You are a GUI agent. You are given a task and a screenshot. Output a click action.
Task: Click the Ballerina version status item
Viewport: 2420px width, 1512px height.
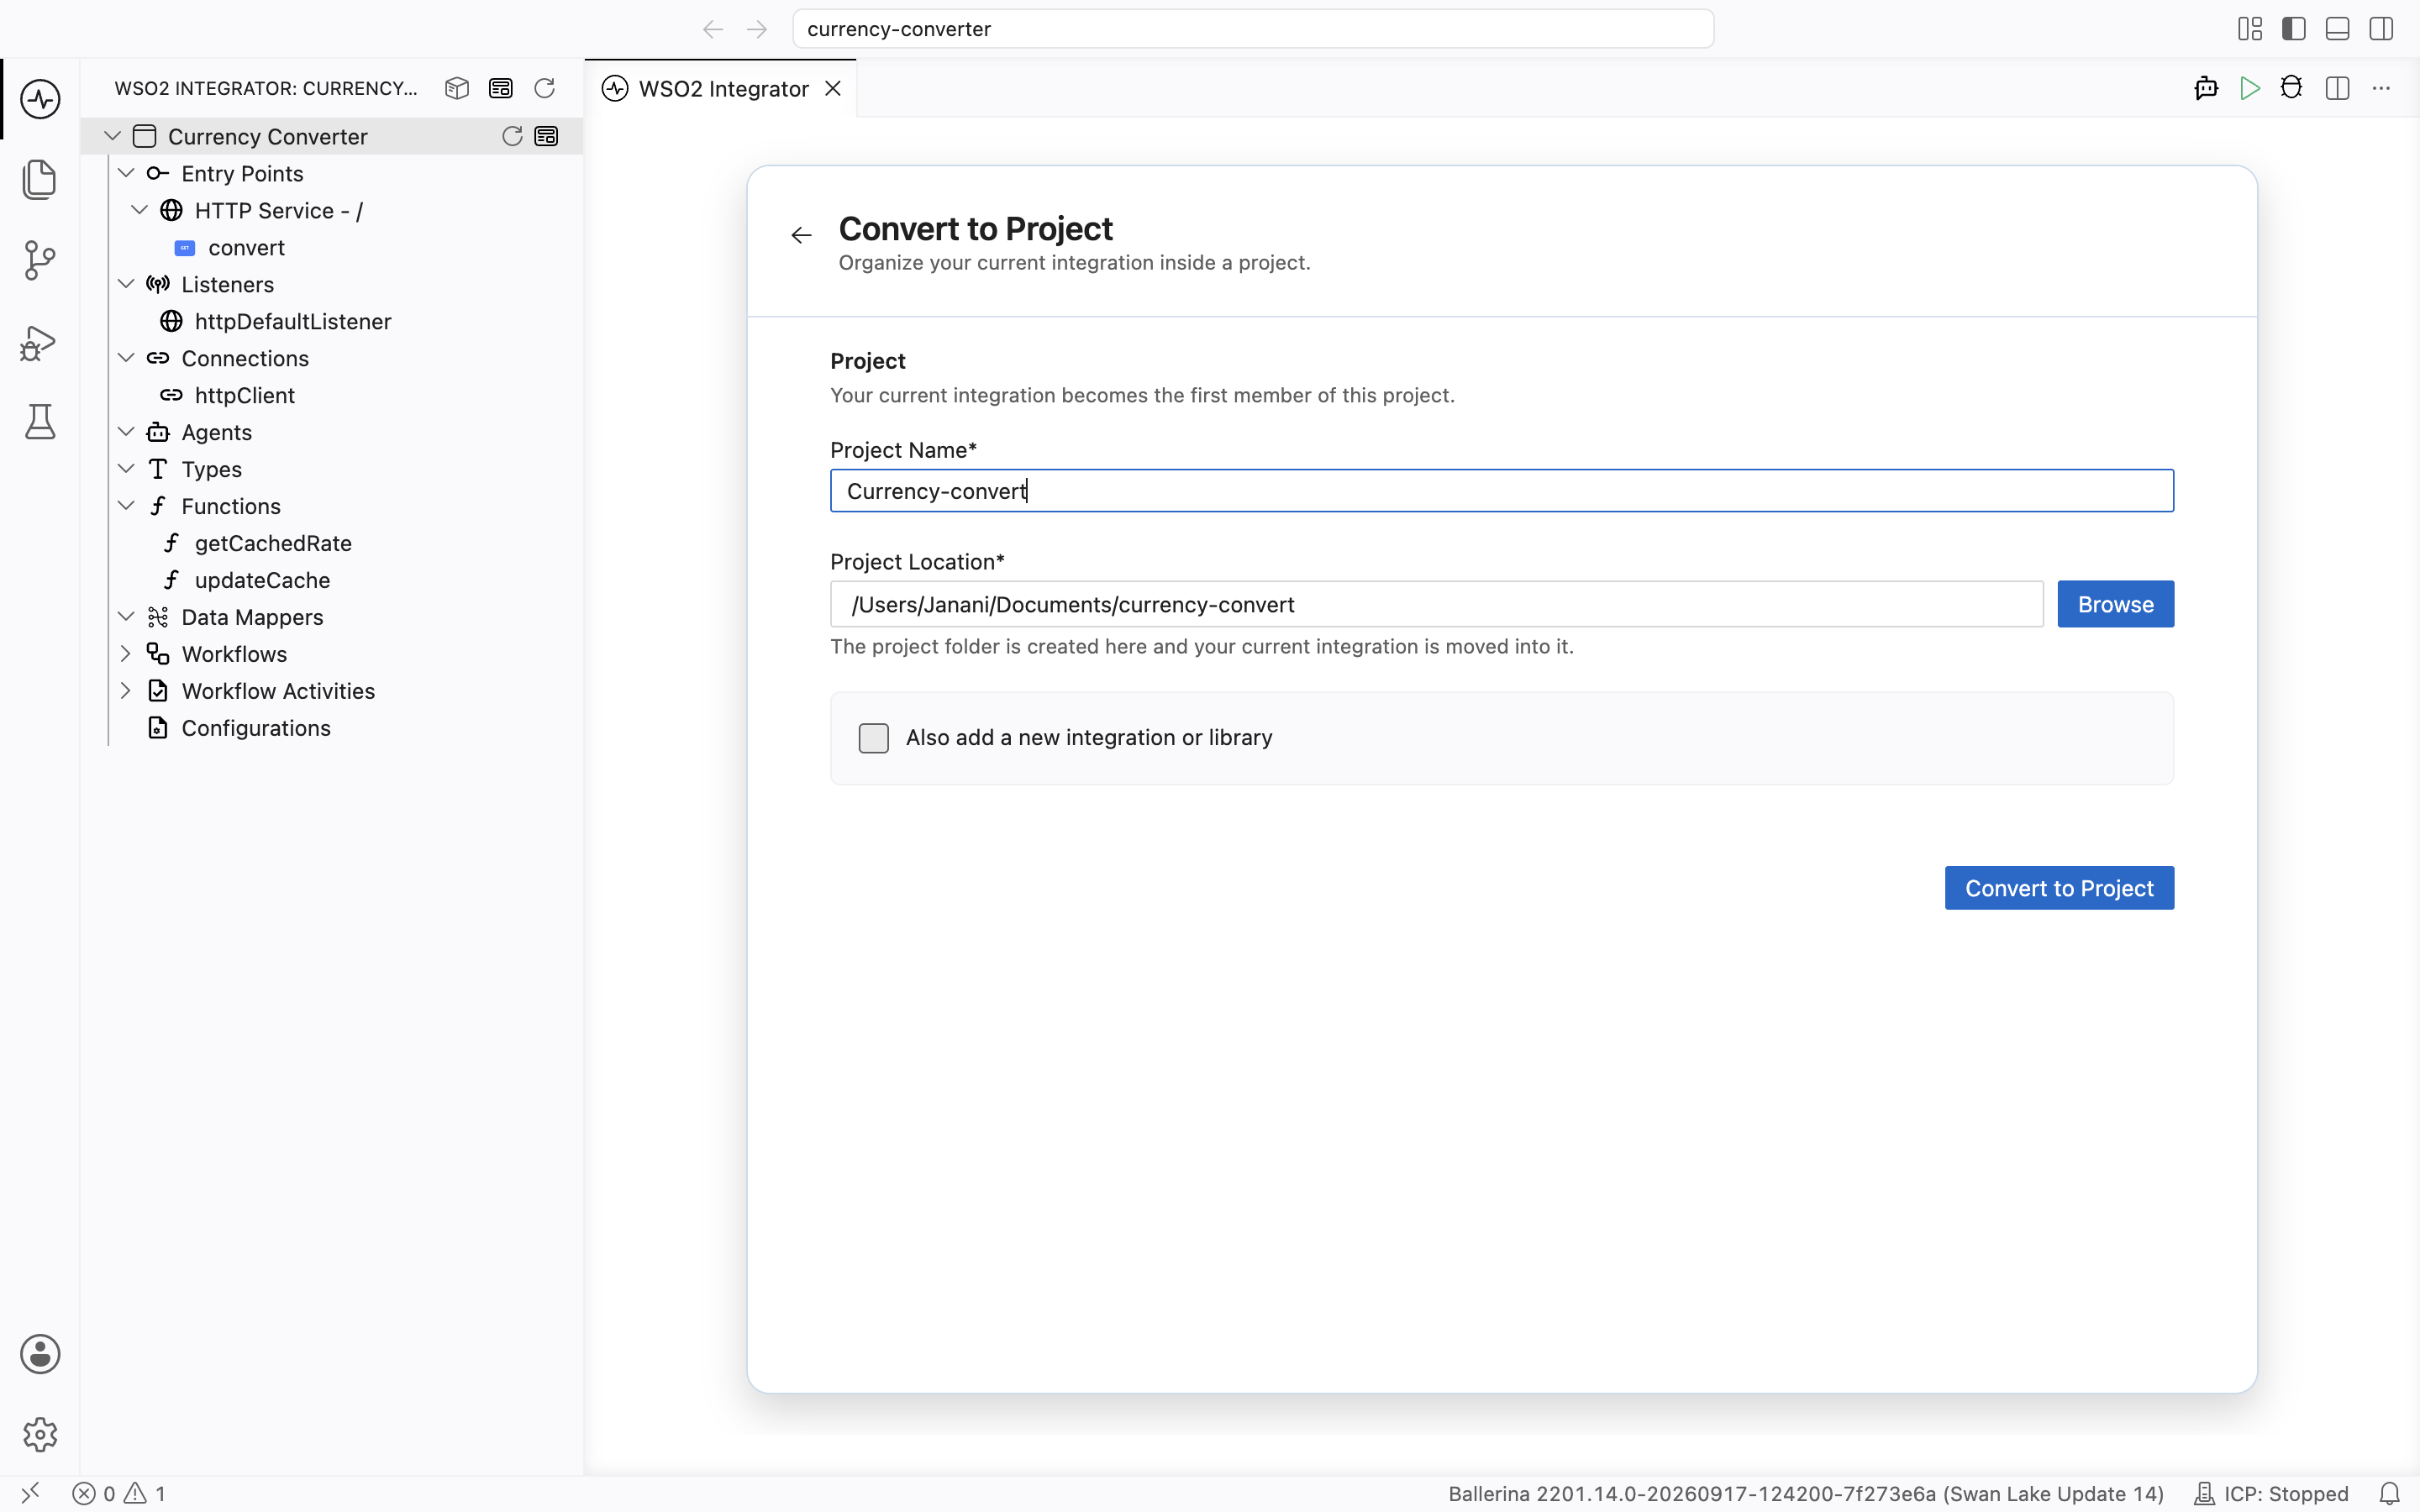pyautogui.click(x=1806, y=1494)
